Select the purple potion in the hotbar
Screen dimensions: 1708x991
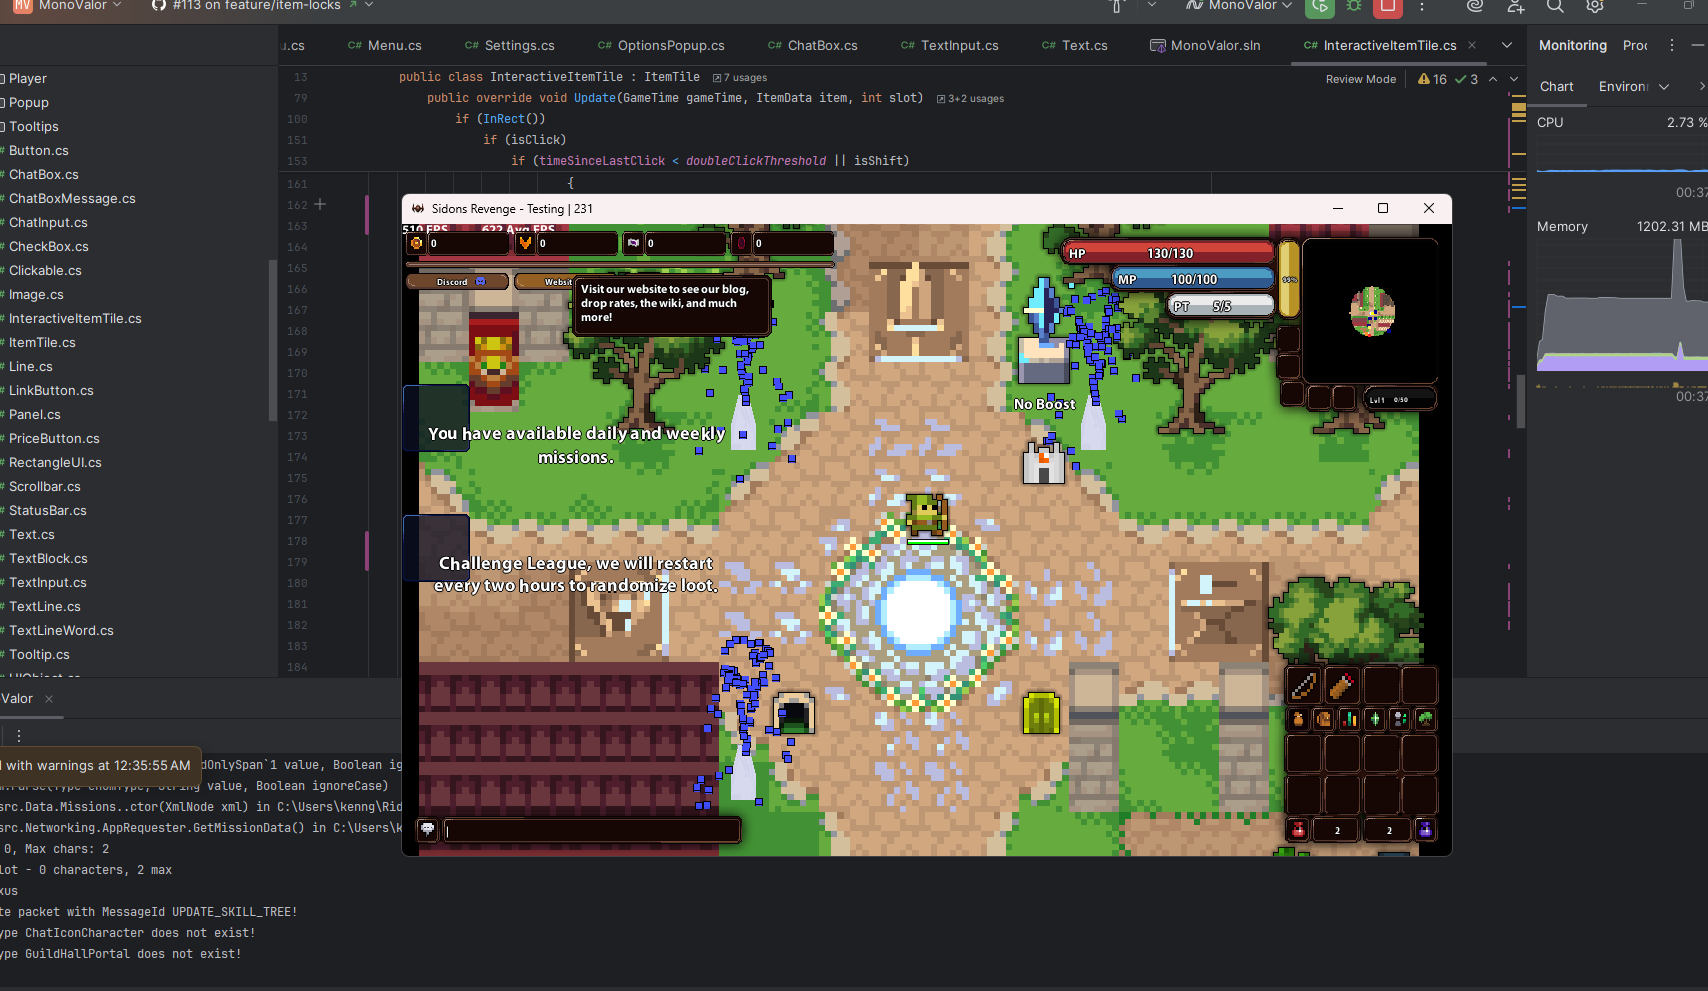(1426, 830)
